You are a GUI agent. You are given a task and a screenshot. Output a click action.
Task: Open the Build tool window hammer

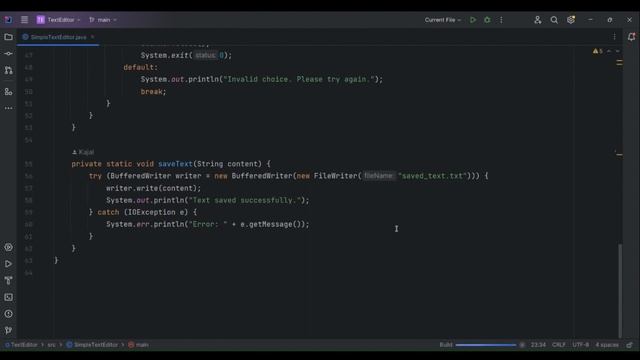point(8,280)
